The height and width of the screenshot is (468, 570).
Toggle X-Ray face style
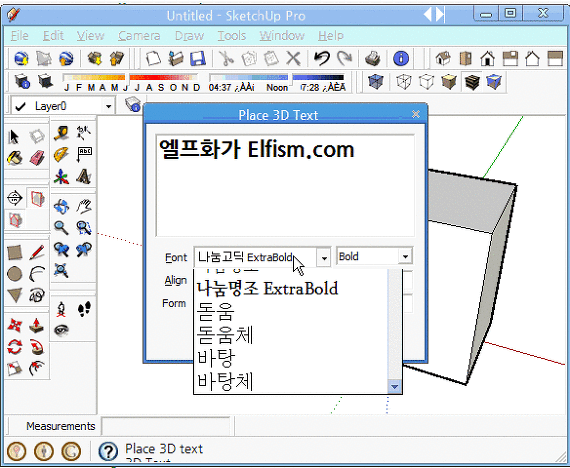point(376,82)
